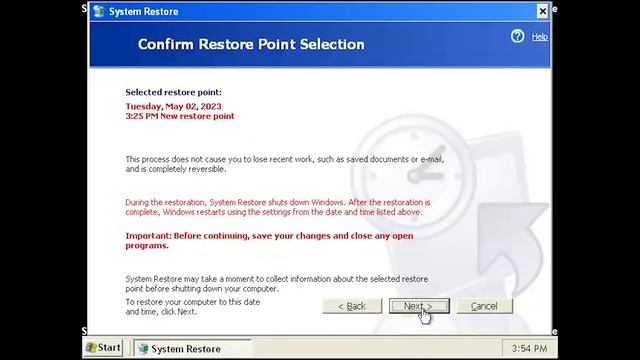Click 'This process does not cause' paragraph
This screenshot has width=640, height=360.
click(284, 164)
